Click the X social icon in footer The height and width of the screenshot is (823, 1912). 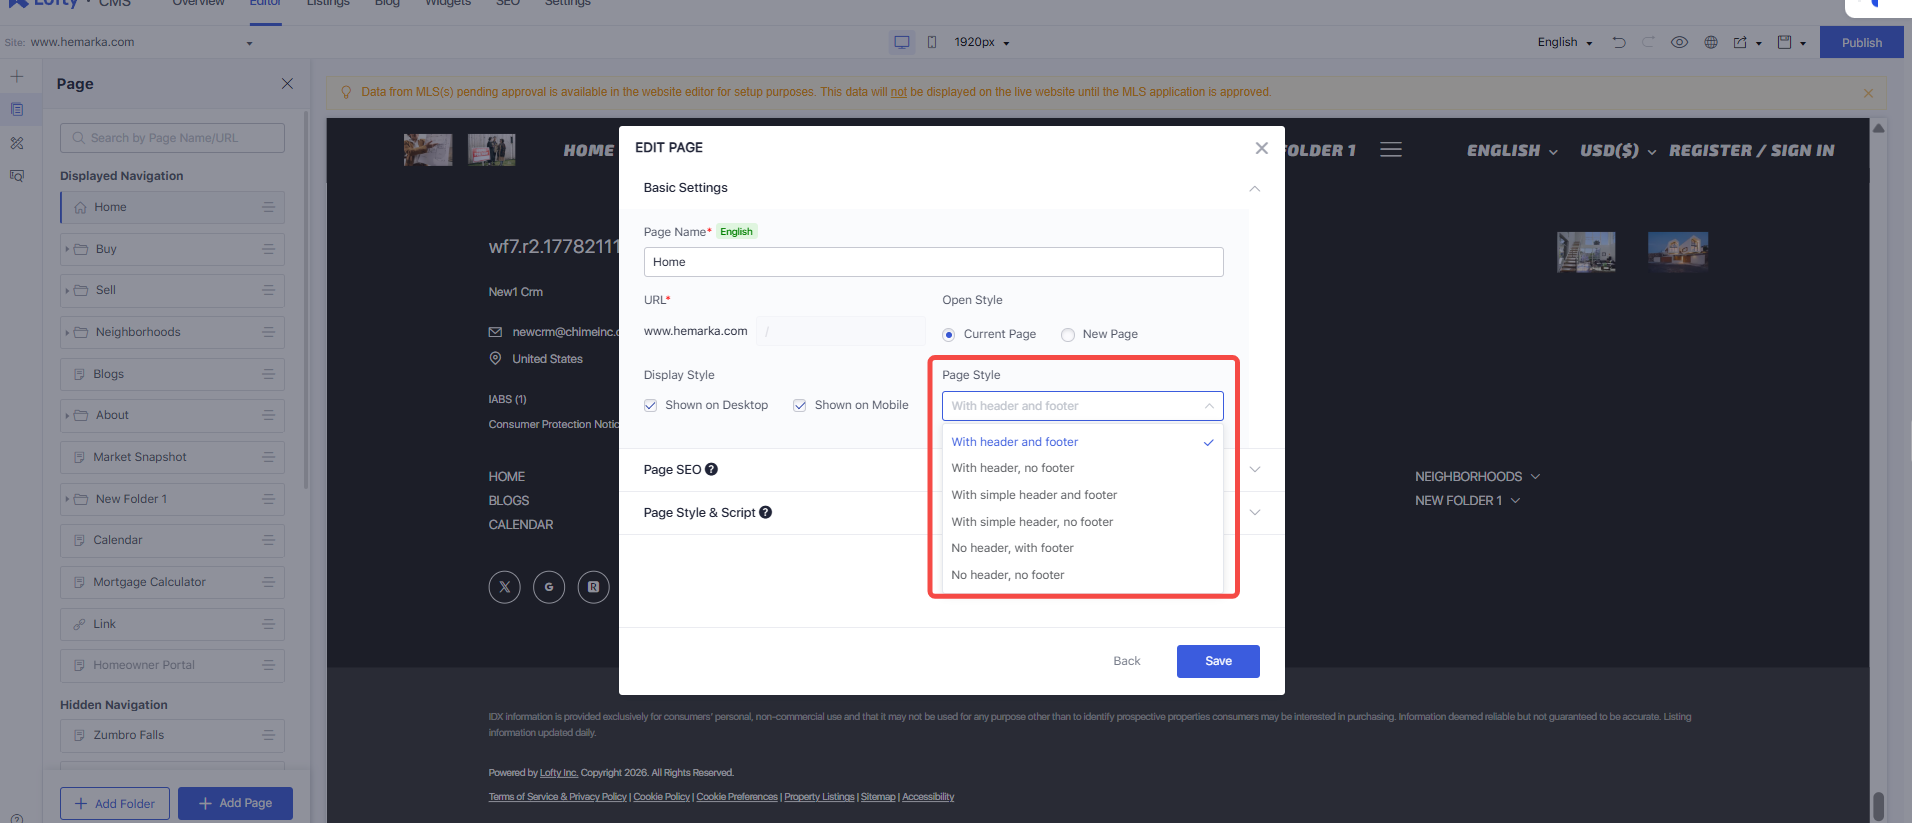[505, 587]
